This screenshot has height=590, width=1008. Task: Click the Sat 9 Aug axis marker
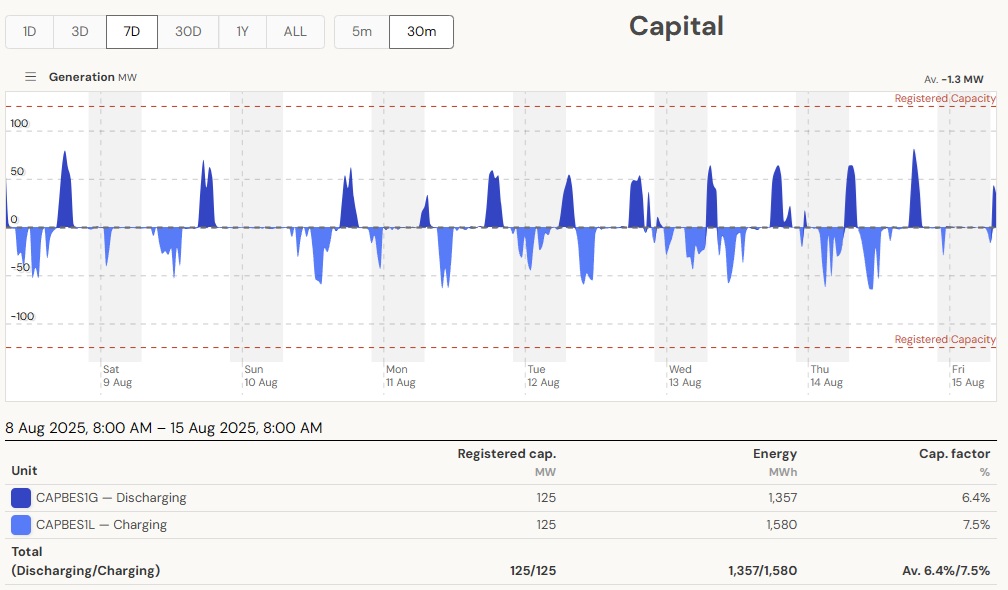[118, 376]
